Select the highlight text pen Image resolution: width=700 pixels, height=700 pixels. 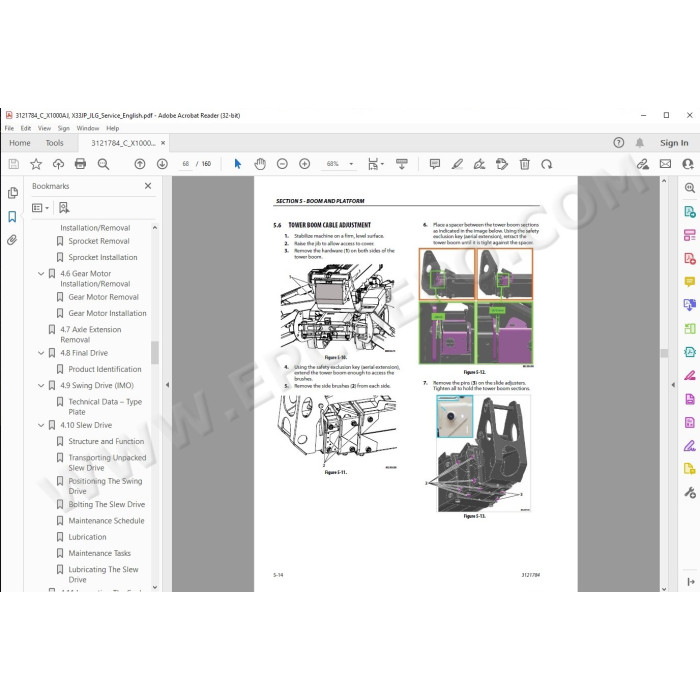457,164
